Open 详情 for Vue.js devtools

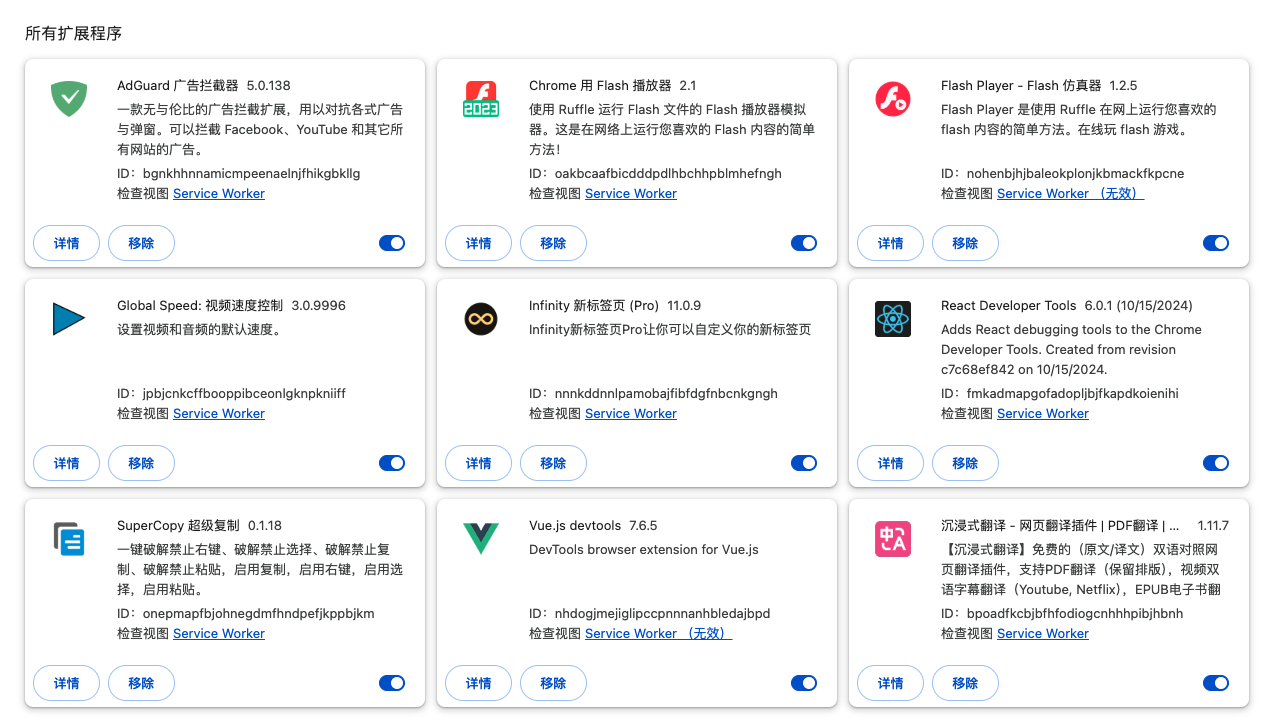coord(479,683)
